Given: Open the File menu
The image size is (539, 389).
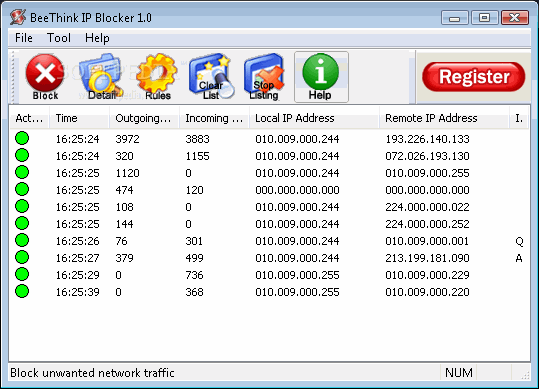Looking at the screenshot, I should (24, 38).
